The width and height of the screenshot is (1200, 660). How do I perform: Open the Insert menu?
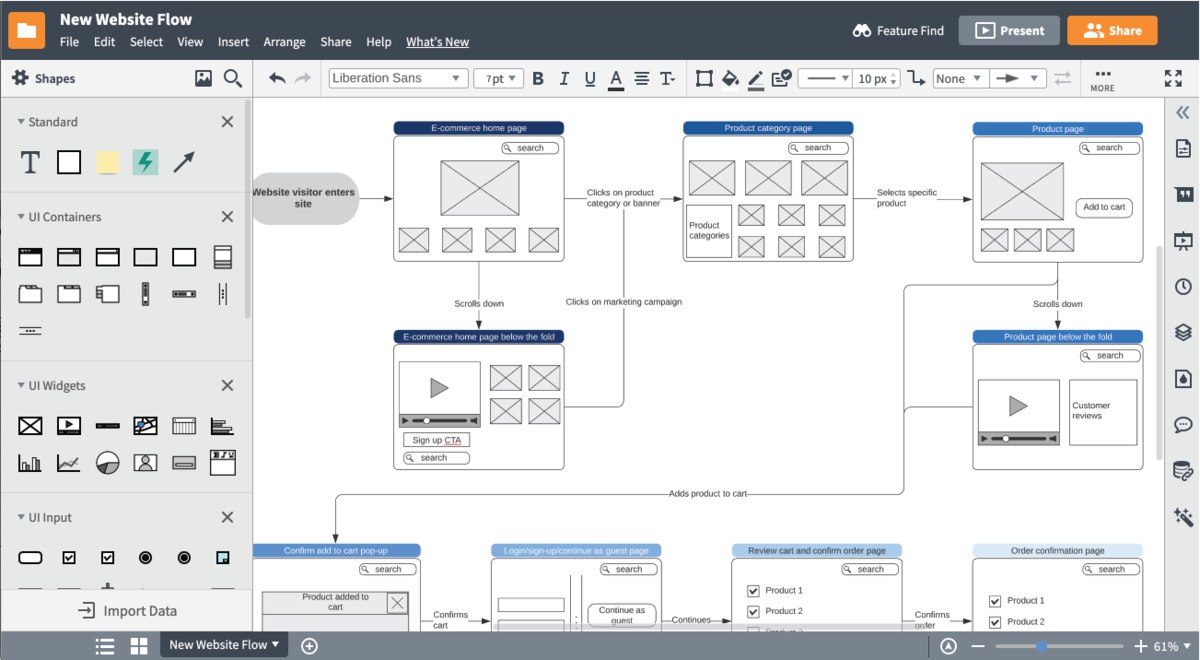[x=233, y=42]
